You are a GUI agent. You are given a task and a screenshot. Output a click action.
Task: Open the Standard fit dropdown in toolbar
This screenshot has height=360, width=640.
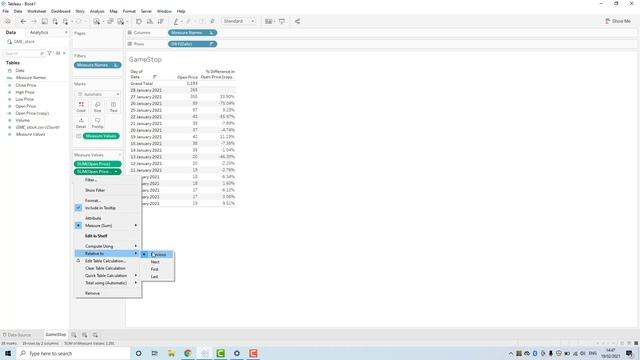point(239,21)
